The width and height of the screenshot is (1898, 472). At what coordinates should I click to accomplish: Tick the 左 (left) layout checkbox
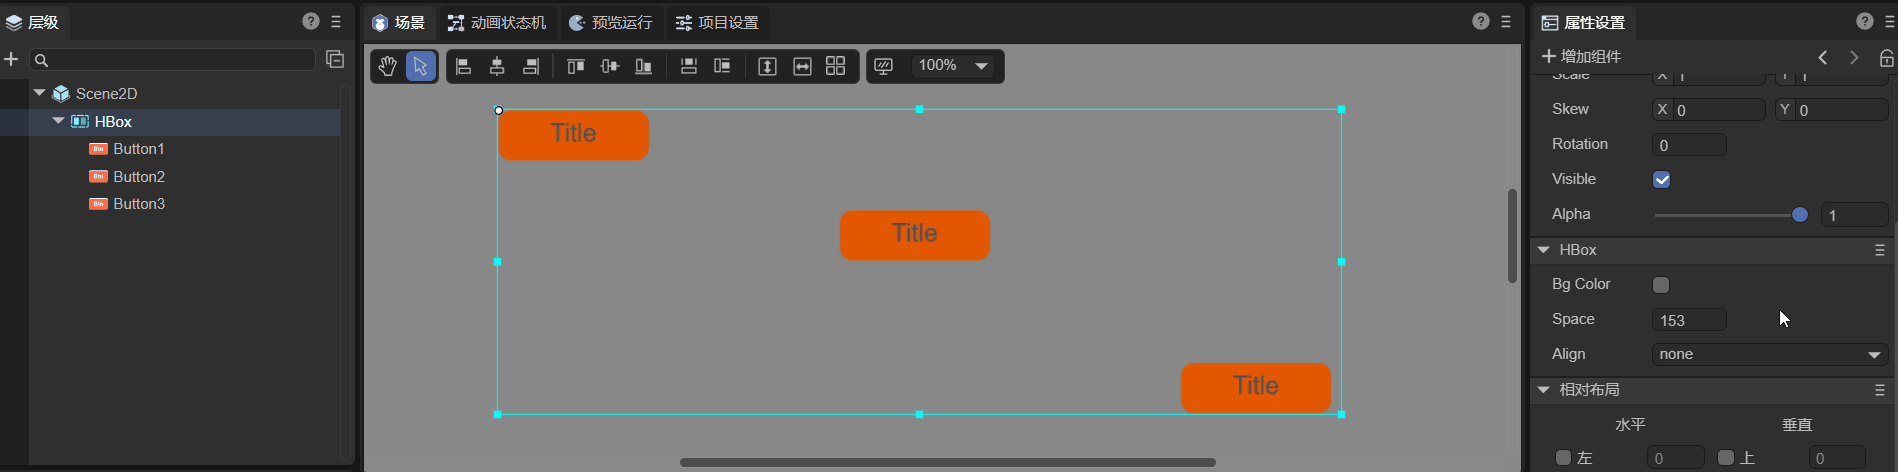[1563, 458]
